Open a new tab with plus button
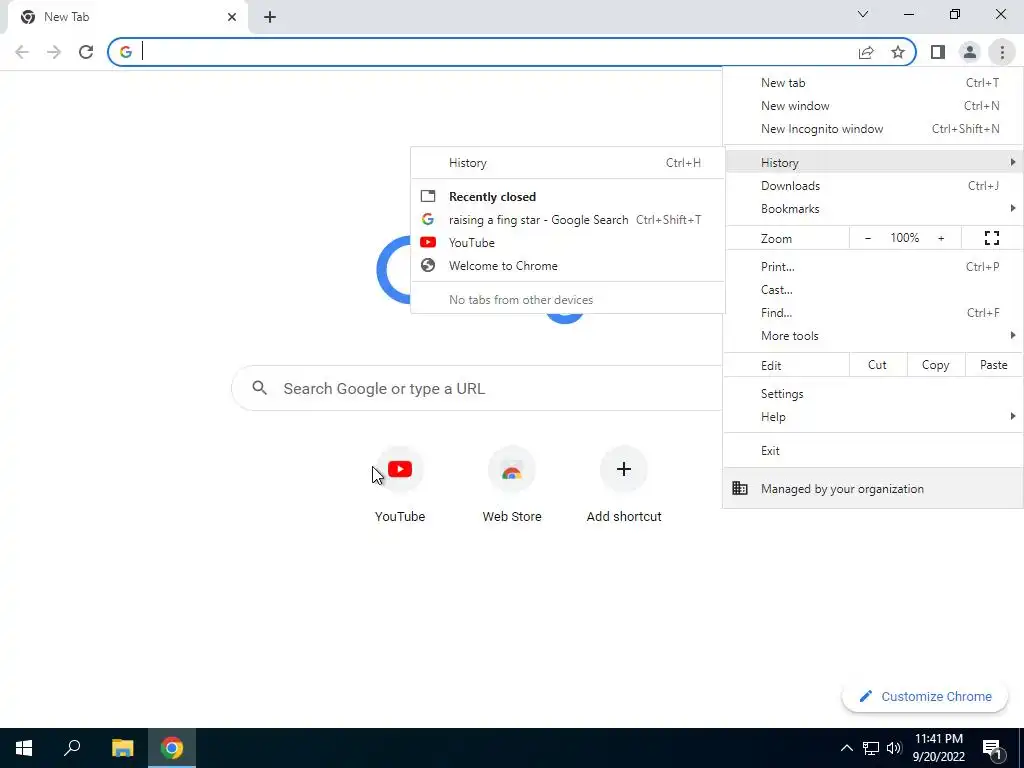The height and width of the screenshot is (768, 1024). (270, 17)
